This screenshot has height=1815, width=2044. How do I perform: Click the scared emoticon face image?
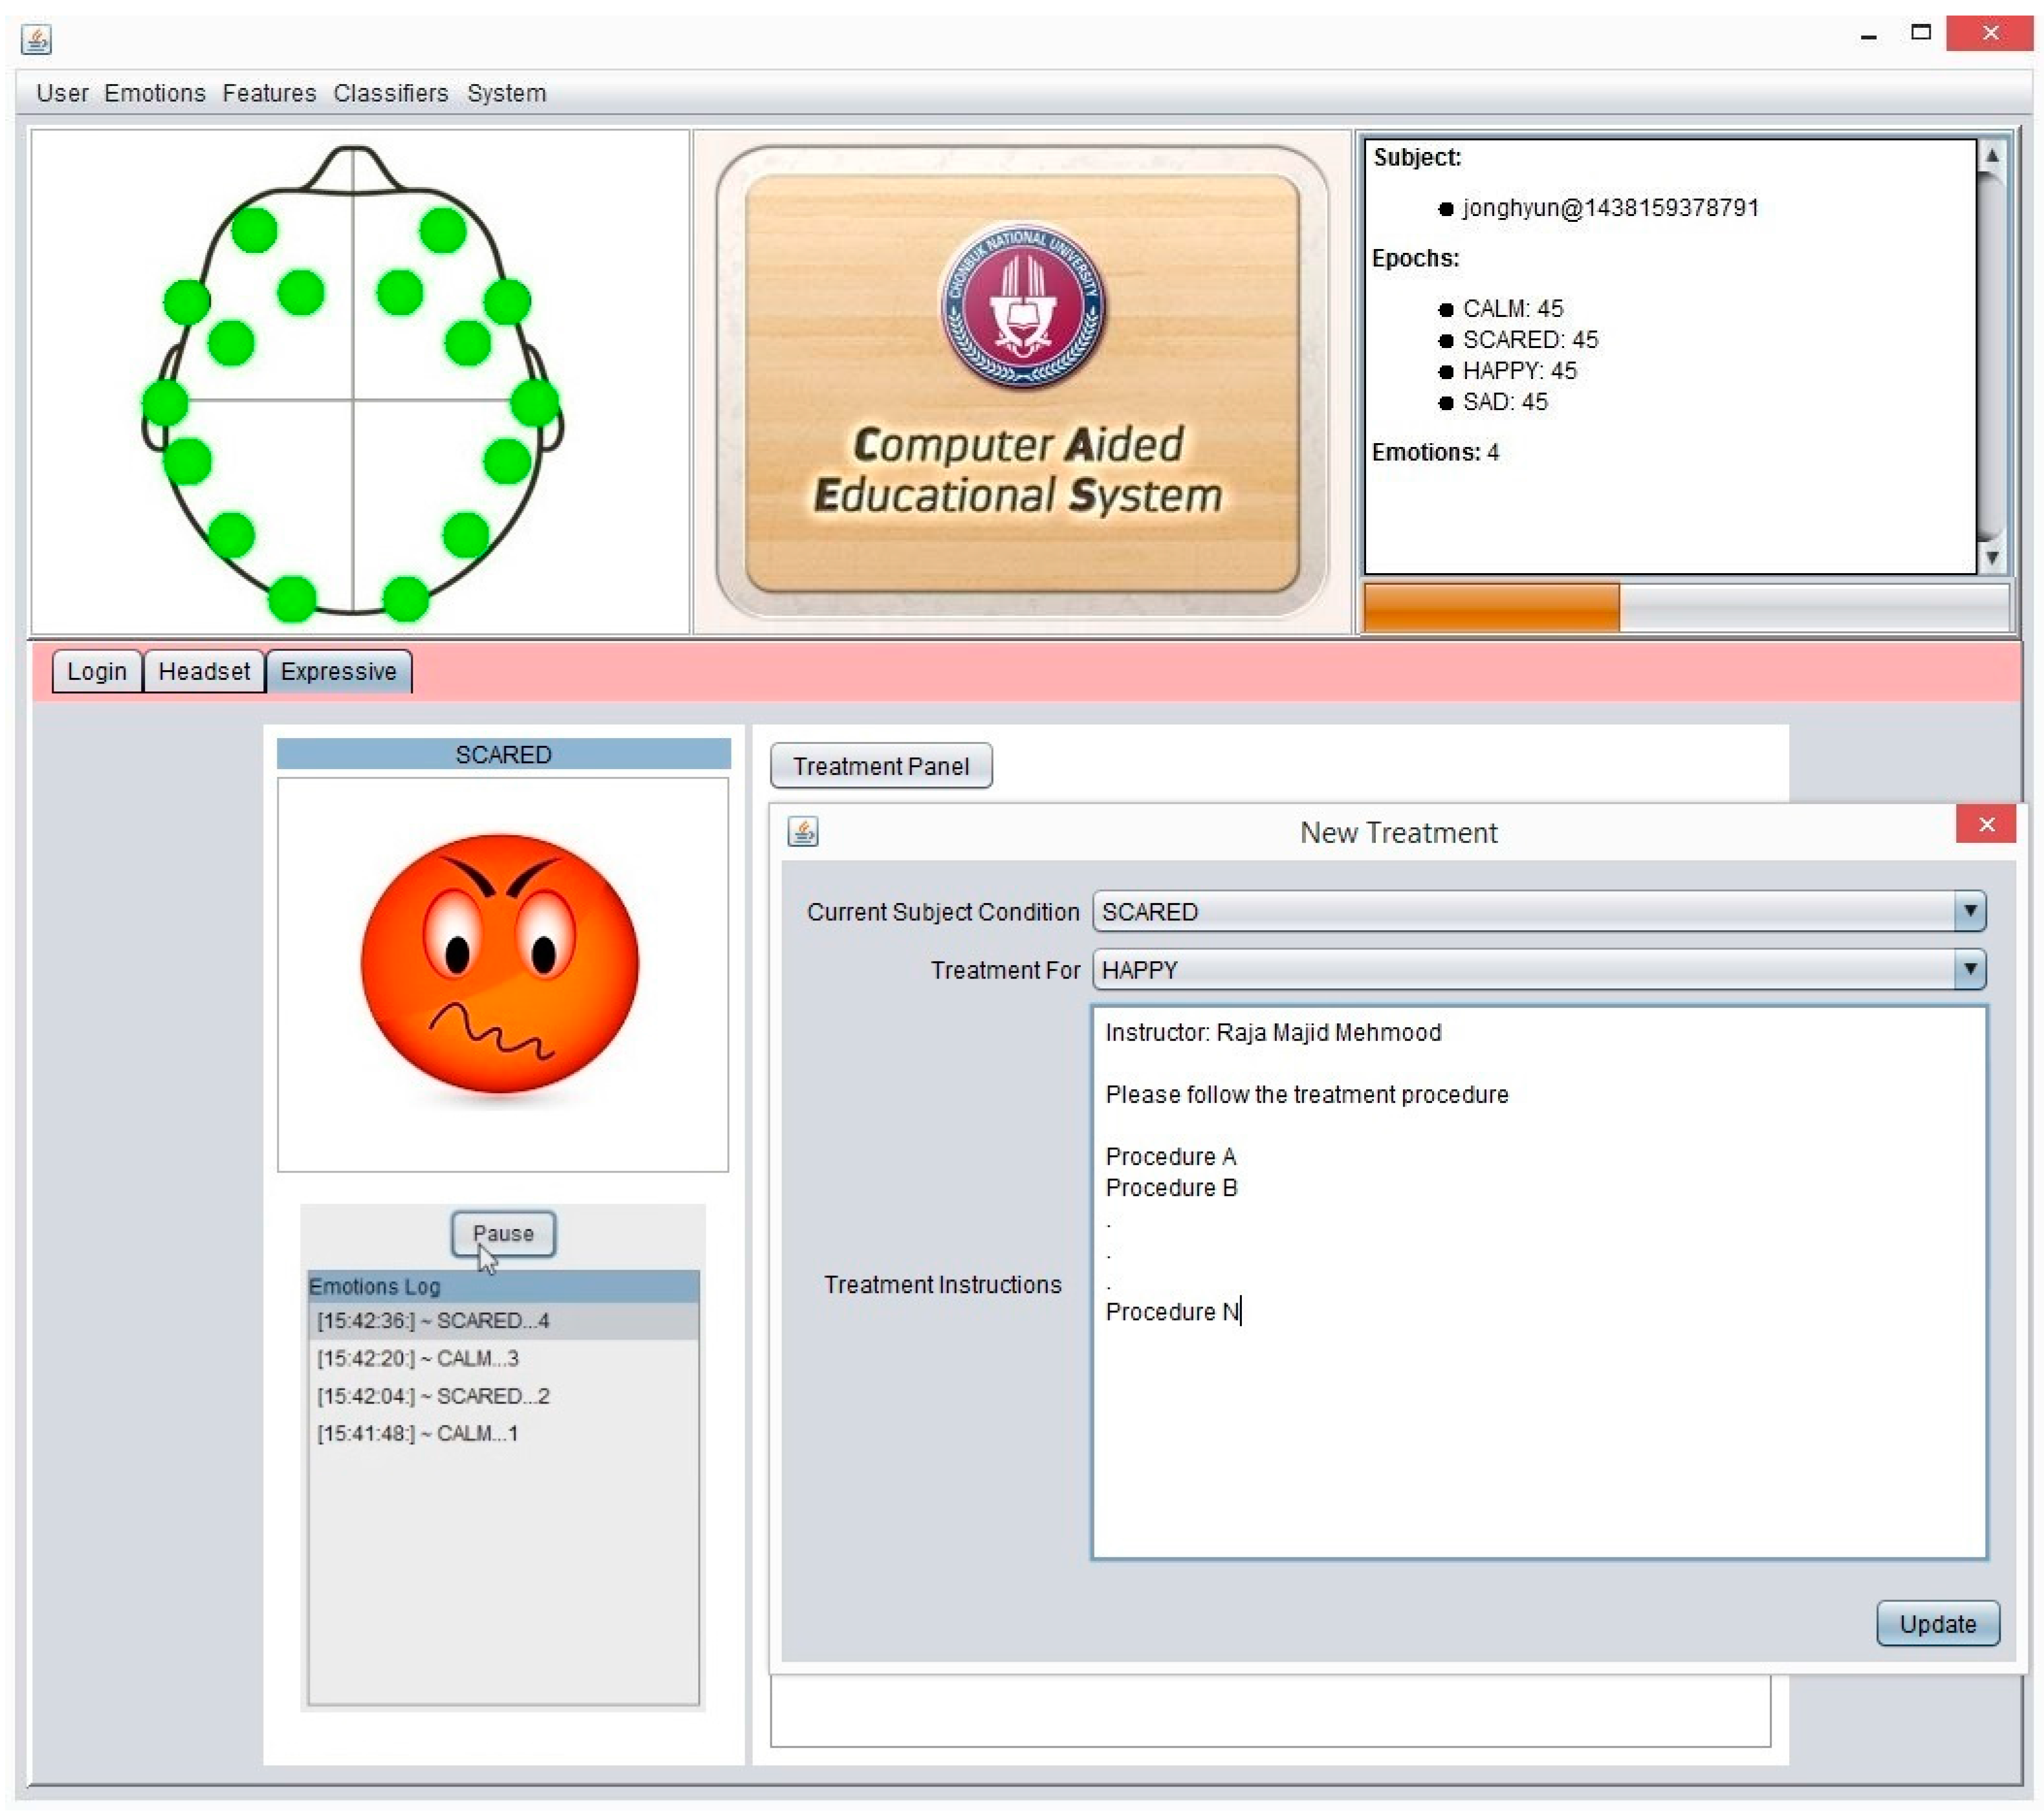tap(499, 965)
